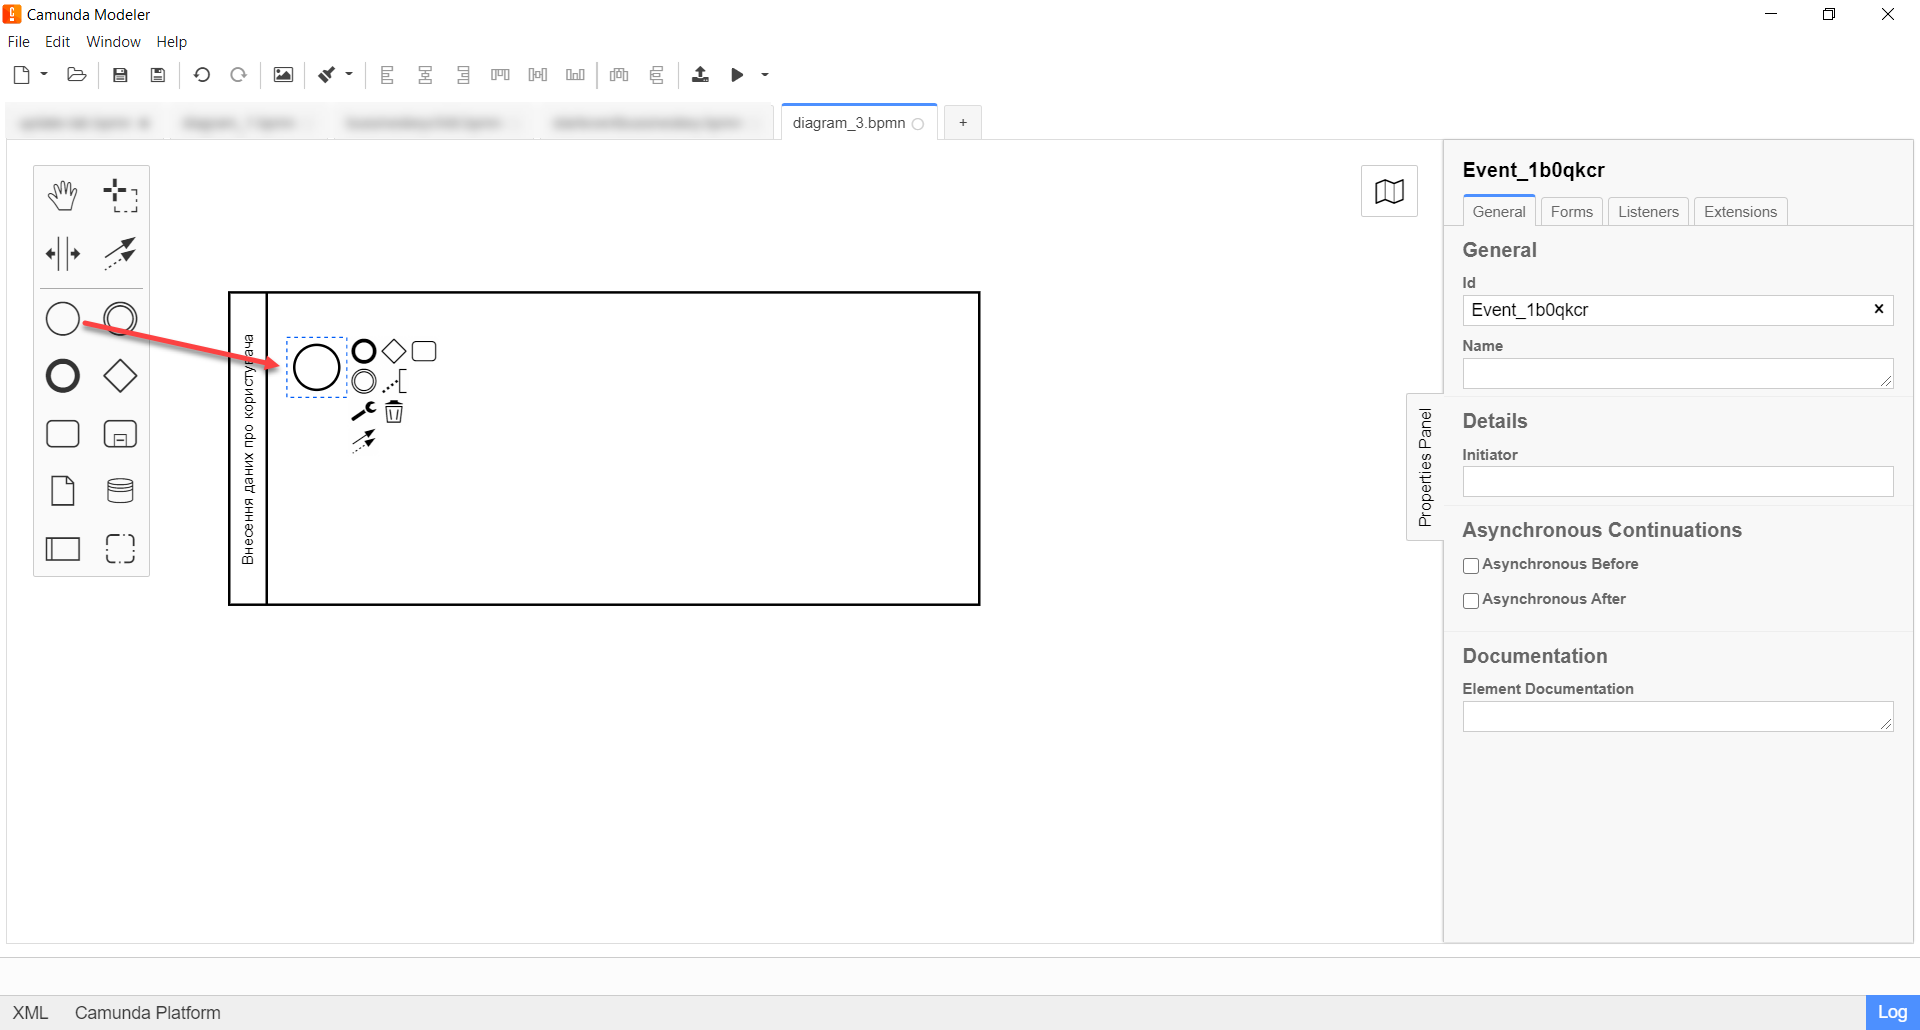Open the Edit menu
Screen dimensions: 1920x1030
(x=57, y=42)
